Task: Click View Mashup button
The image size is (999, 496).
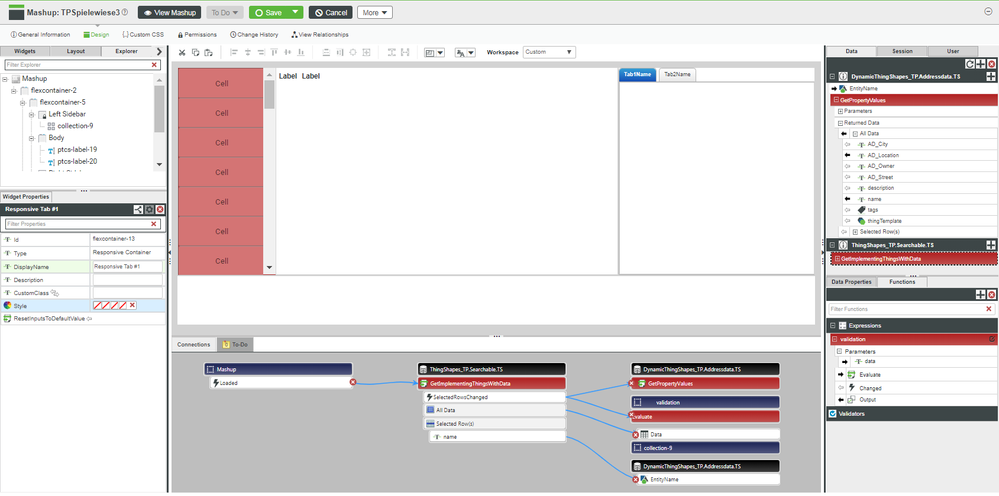Action: point(169,12)
